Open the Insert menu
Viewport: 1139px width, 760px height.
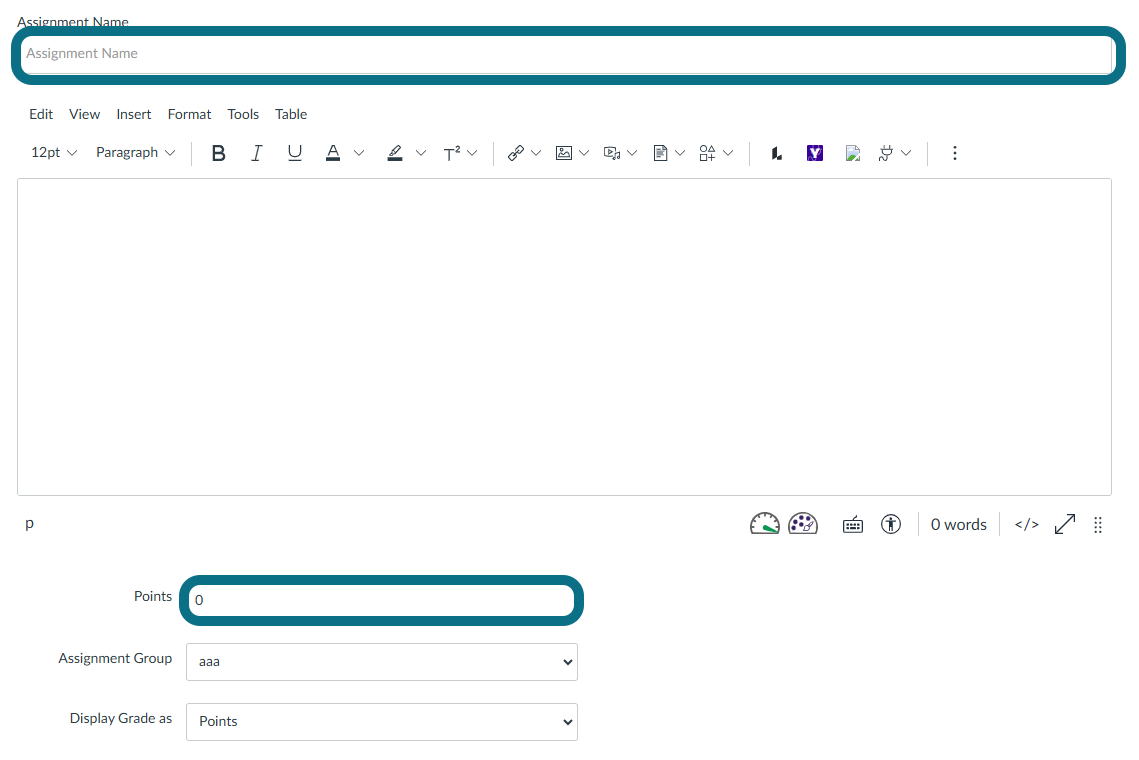click(x=134, y=114)
